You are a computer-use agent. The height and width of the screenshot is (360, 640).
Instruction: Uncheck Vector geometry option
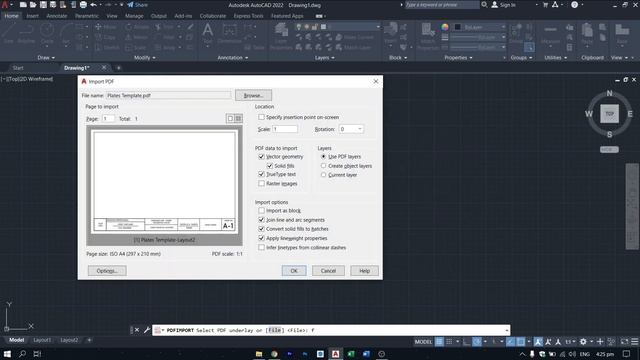point(261,157)
